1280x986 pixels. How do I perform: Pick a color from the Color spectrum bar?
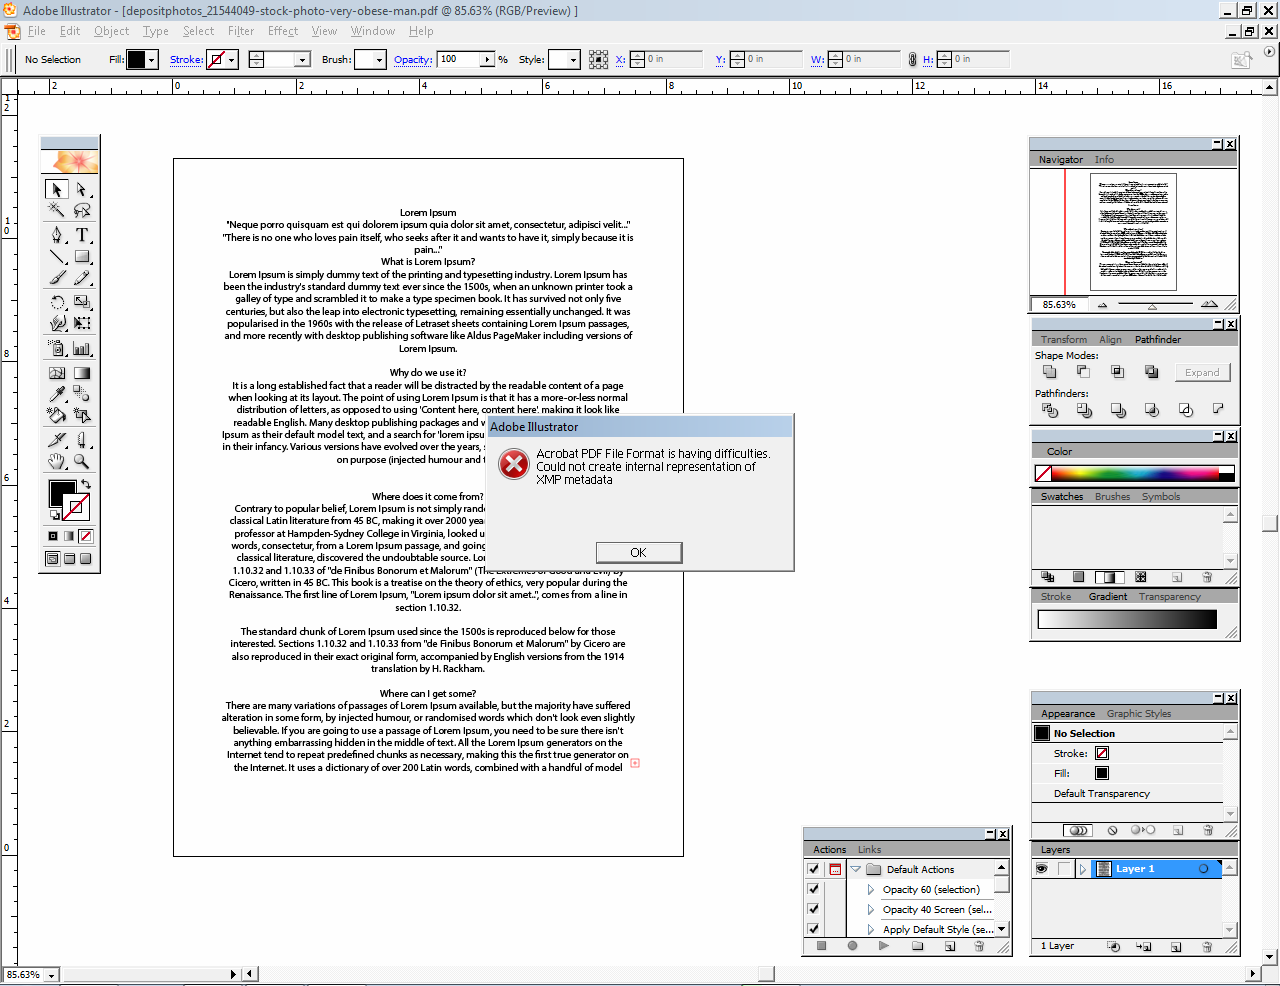[x=1135, y=473]
